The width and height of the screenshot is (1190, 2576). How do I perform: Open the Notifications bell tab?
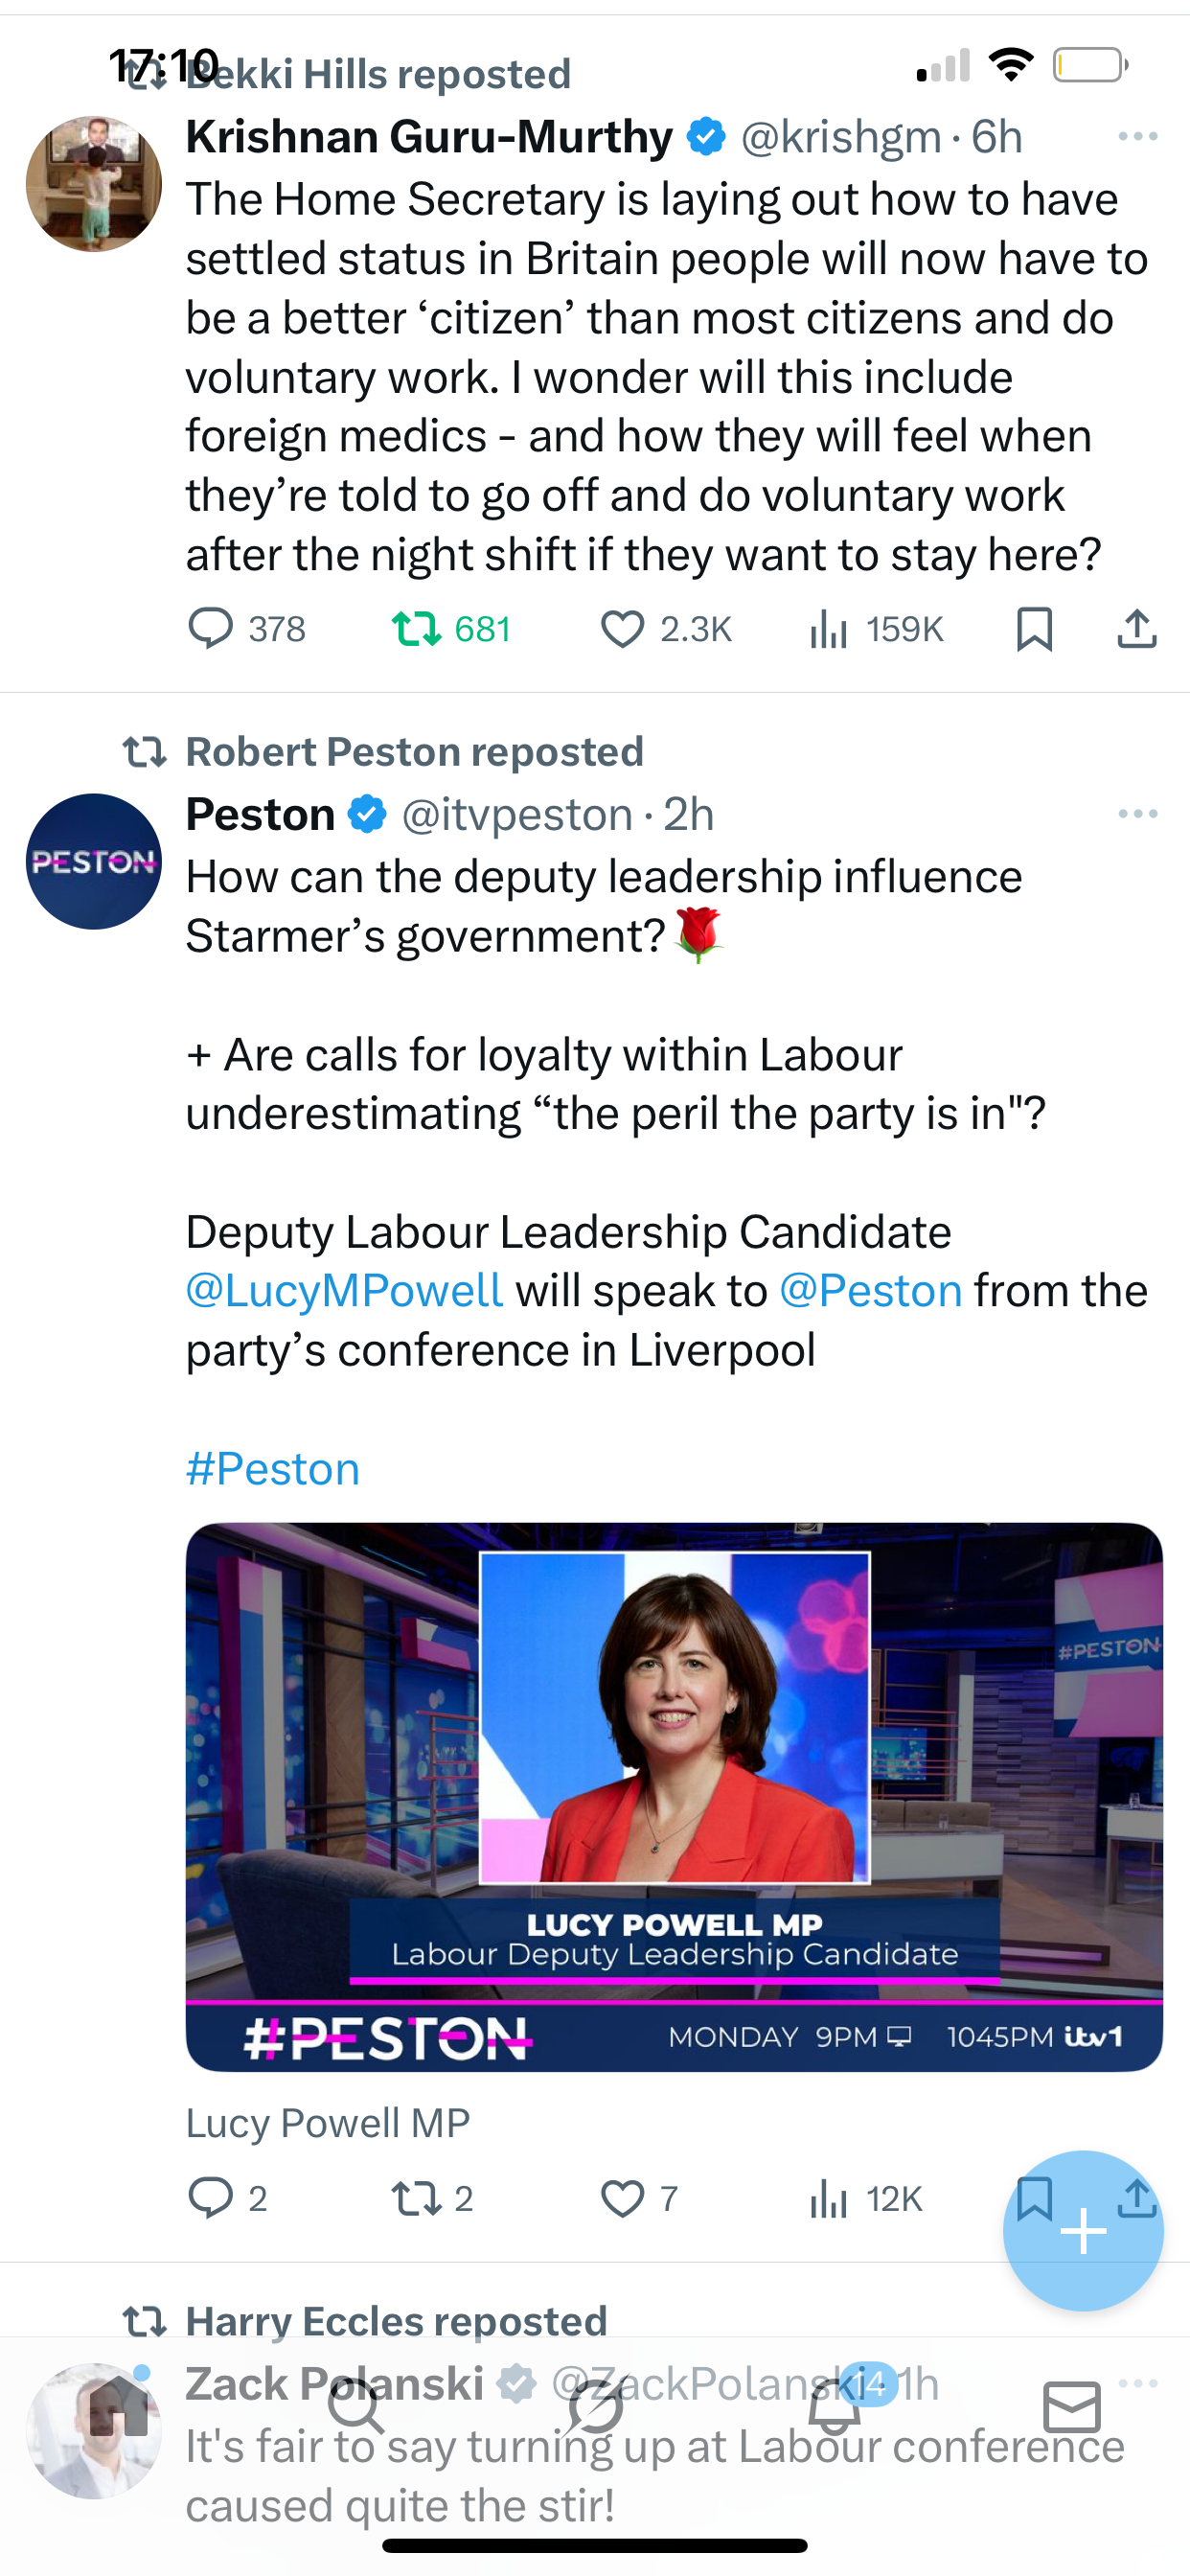[x=835, y=2408]
